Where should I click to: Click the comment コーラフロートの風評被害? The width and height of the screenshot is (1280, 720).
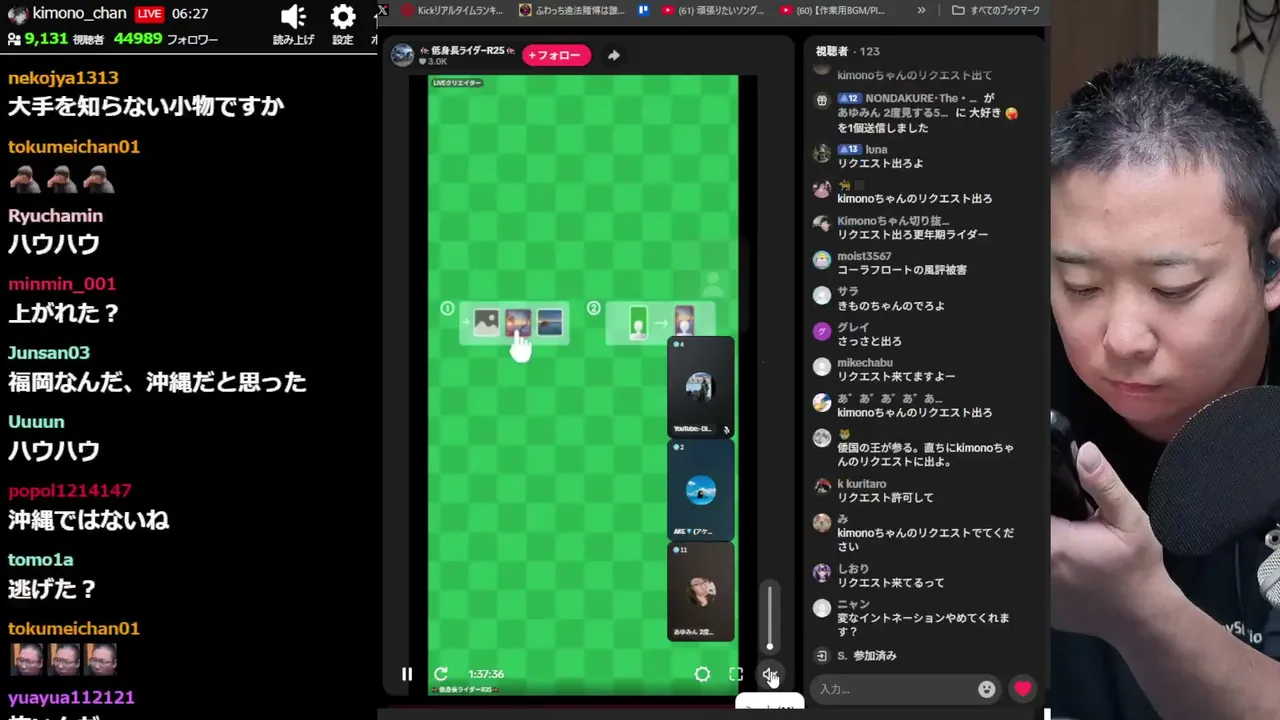pos(902,270)
